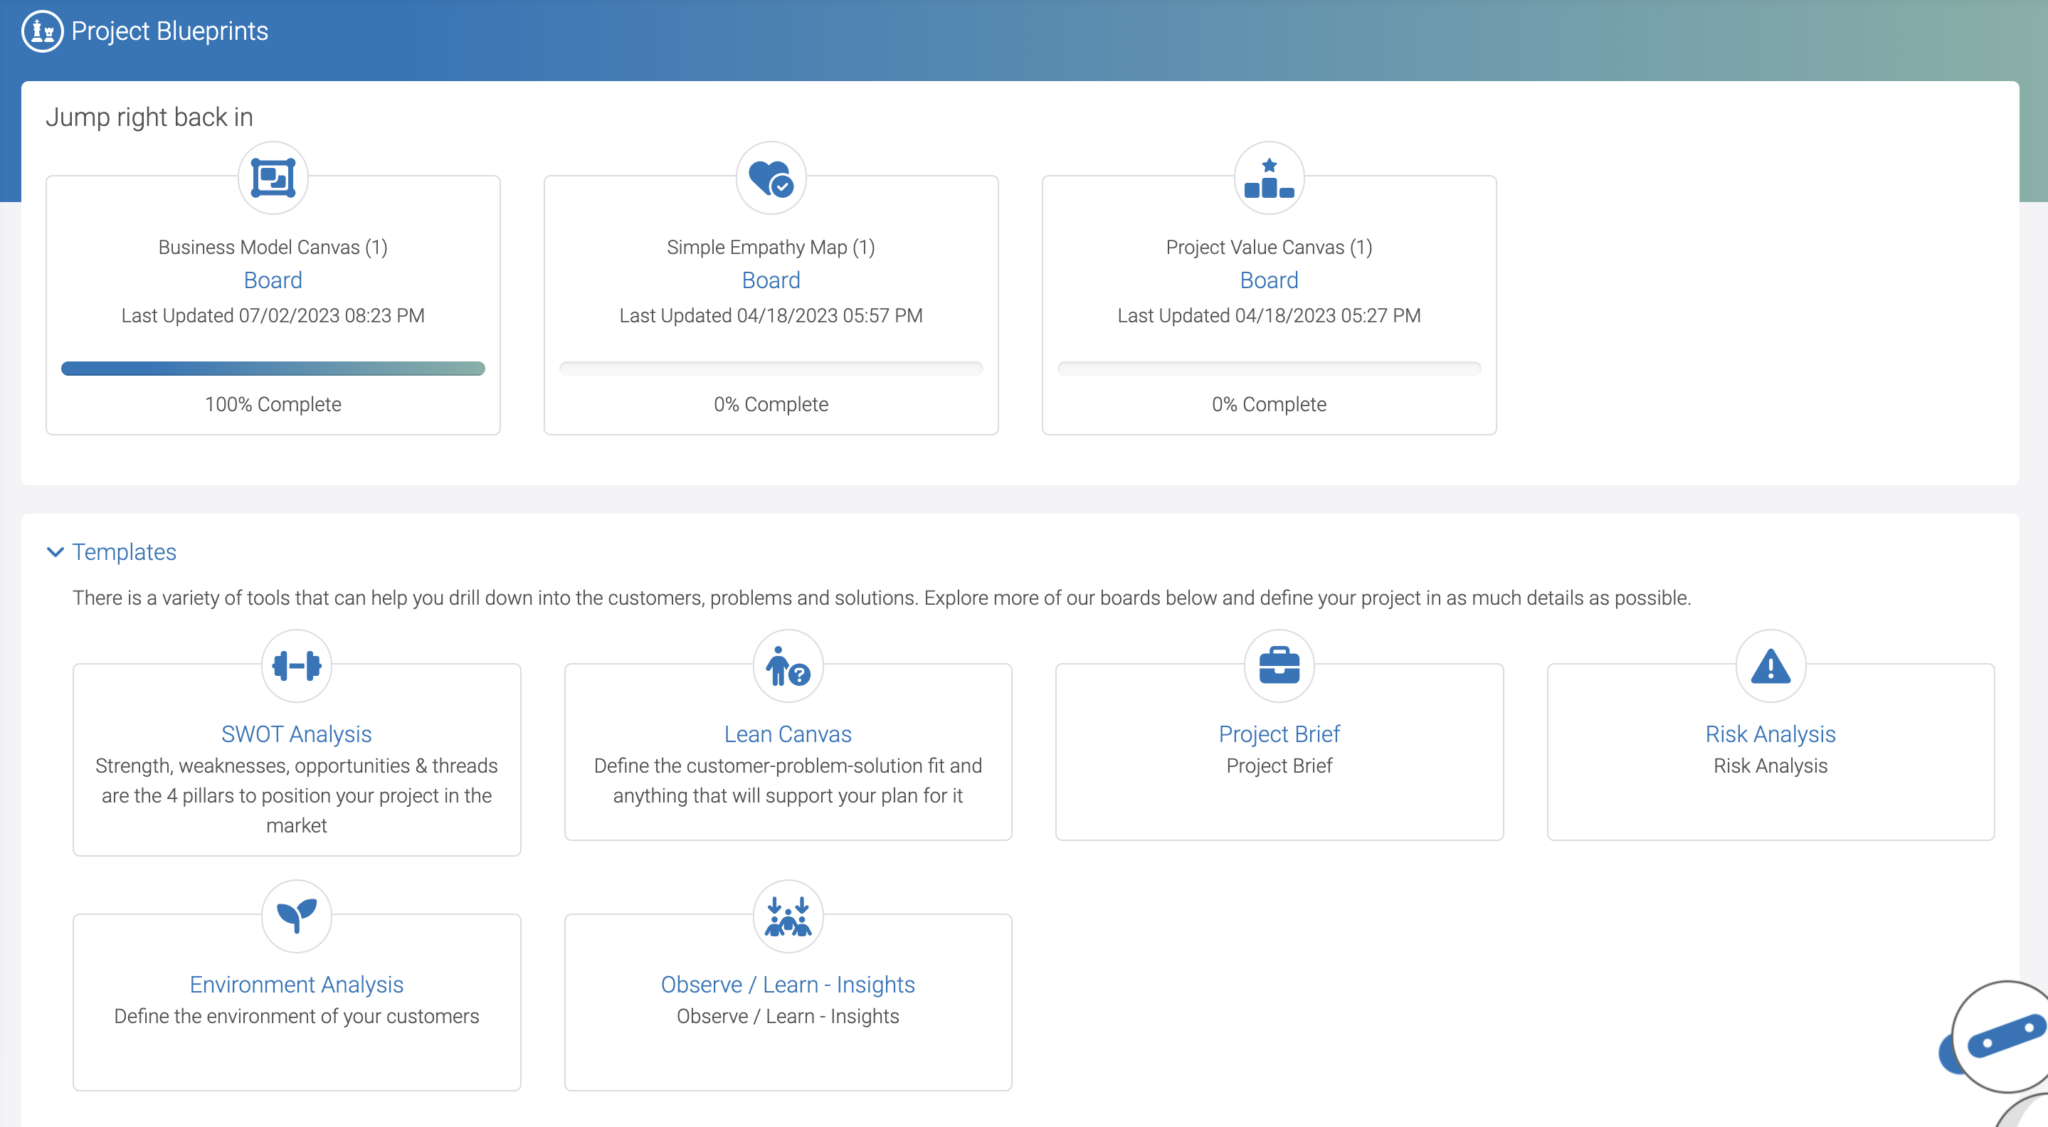Open Business Model Canvas Board link
This screenshot has height=1127, width=2048.
(x=273, y=280)
